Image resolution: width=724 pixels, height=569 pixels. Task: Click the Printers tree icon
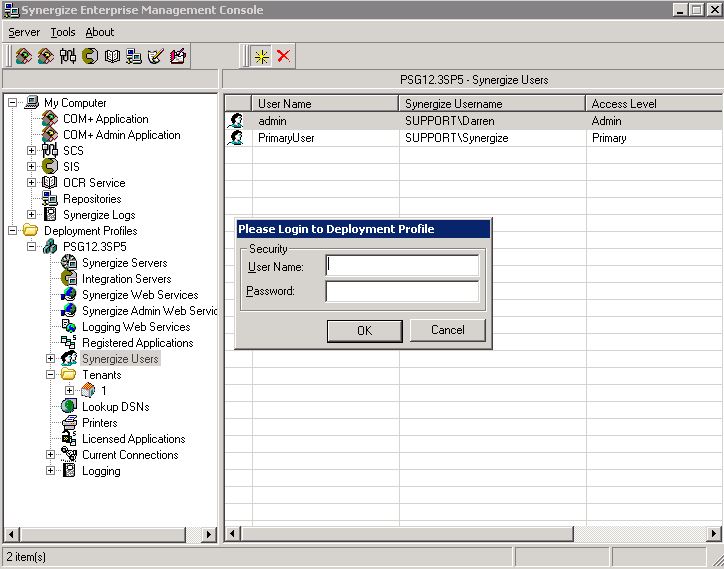(x=69, y=422)
